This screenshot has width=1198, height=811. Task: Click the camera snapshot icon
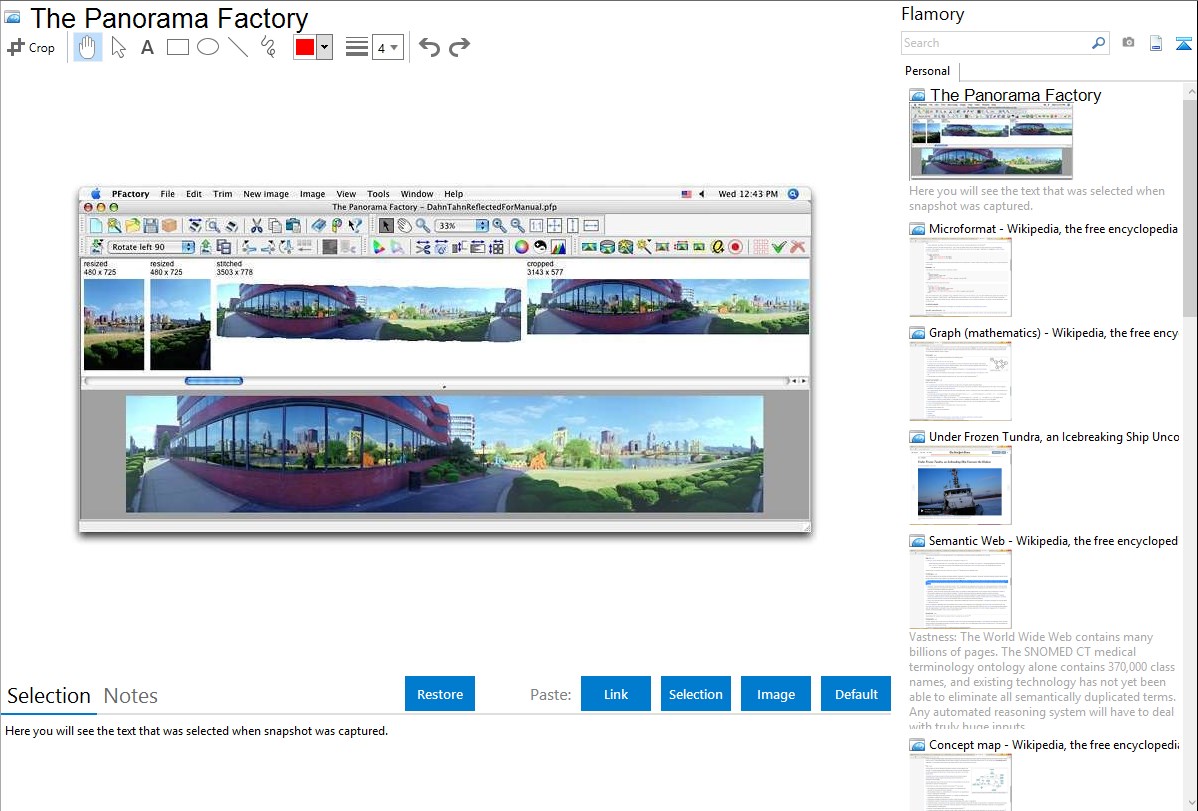[x=1128, y=43]
